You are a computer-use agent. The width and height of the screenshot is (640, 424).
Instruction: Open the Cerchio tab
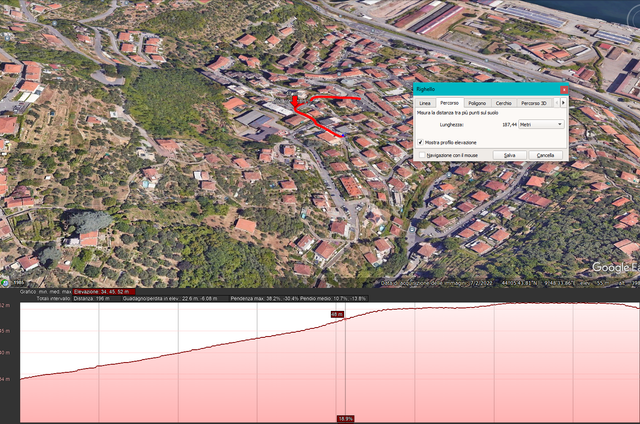(503, 103)
